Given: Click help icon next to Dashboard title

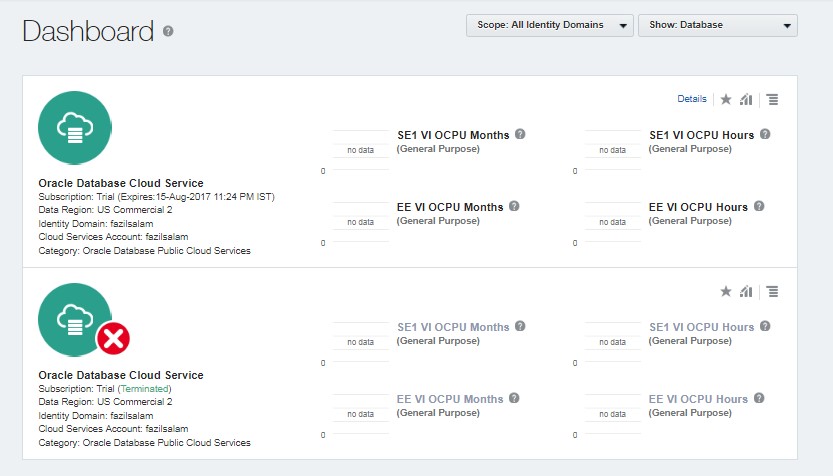Looking at the screenshot, I should click(168, 32).
